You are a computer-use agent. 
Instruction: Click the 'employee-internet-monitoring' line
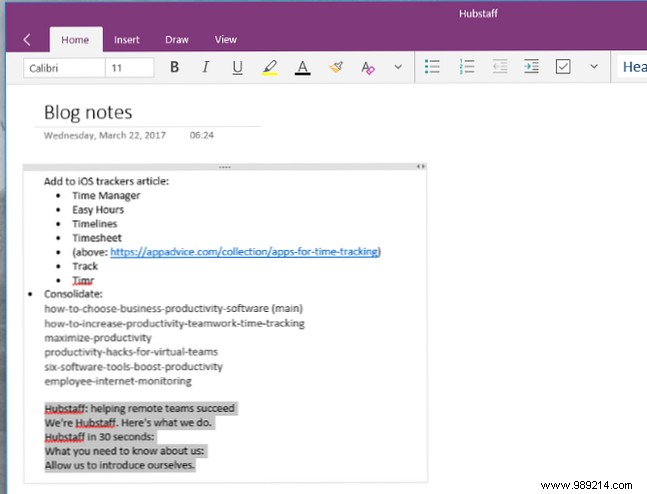118,381
